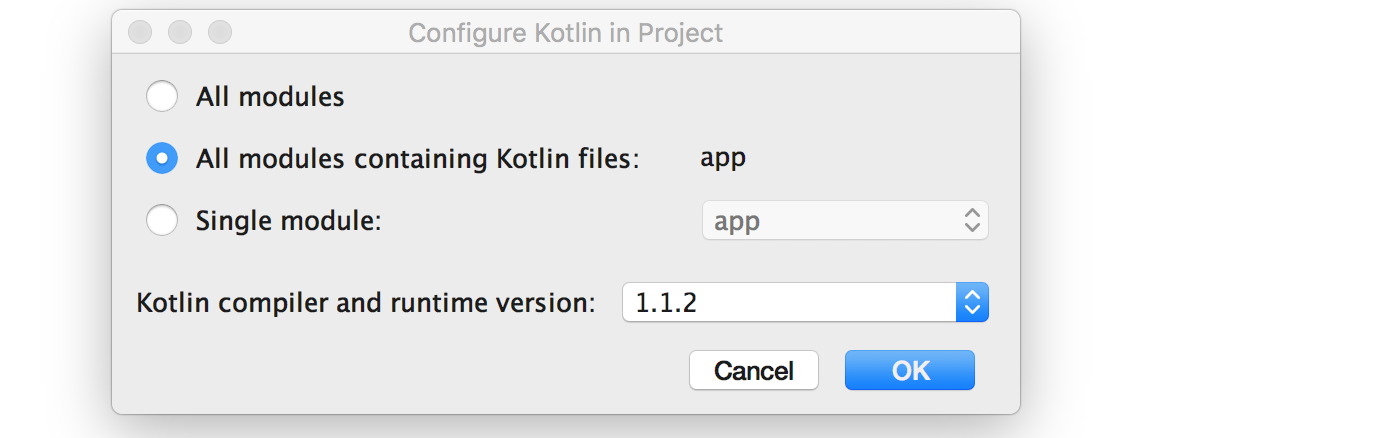Viewport: 1400px width, 438px height.
Task: Open the Single module "app" dropdown
Action: 844,221
